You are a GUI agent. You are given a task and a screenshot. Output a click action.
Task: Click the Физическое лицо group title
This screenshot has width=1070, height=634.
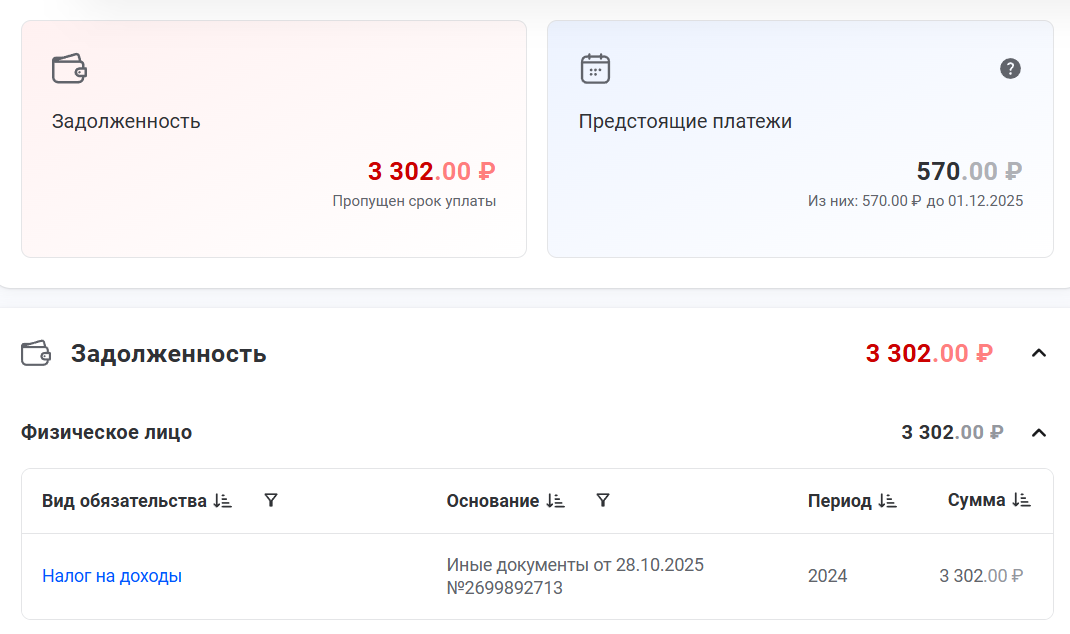click(x=107, y=433)
